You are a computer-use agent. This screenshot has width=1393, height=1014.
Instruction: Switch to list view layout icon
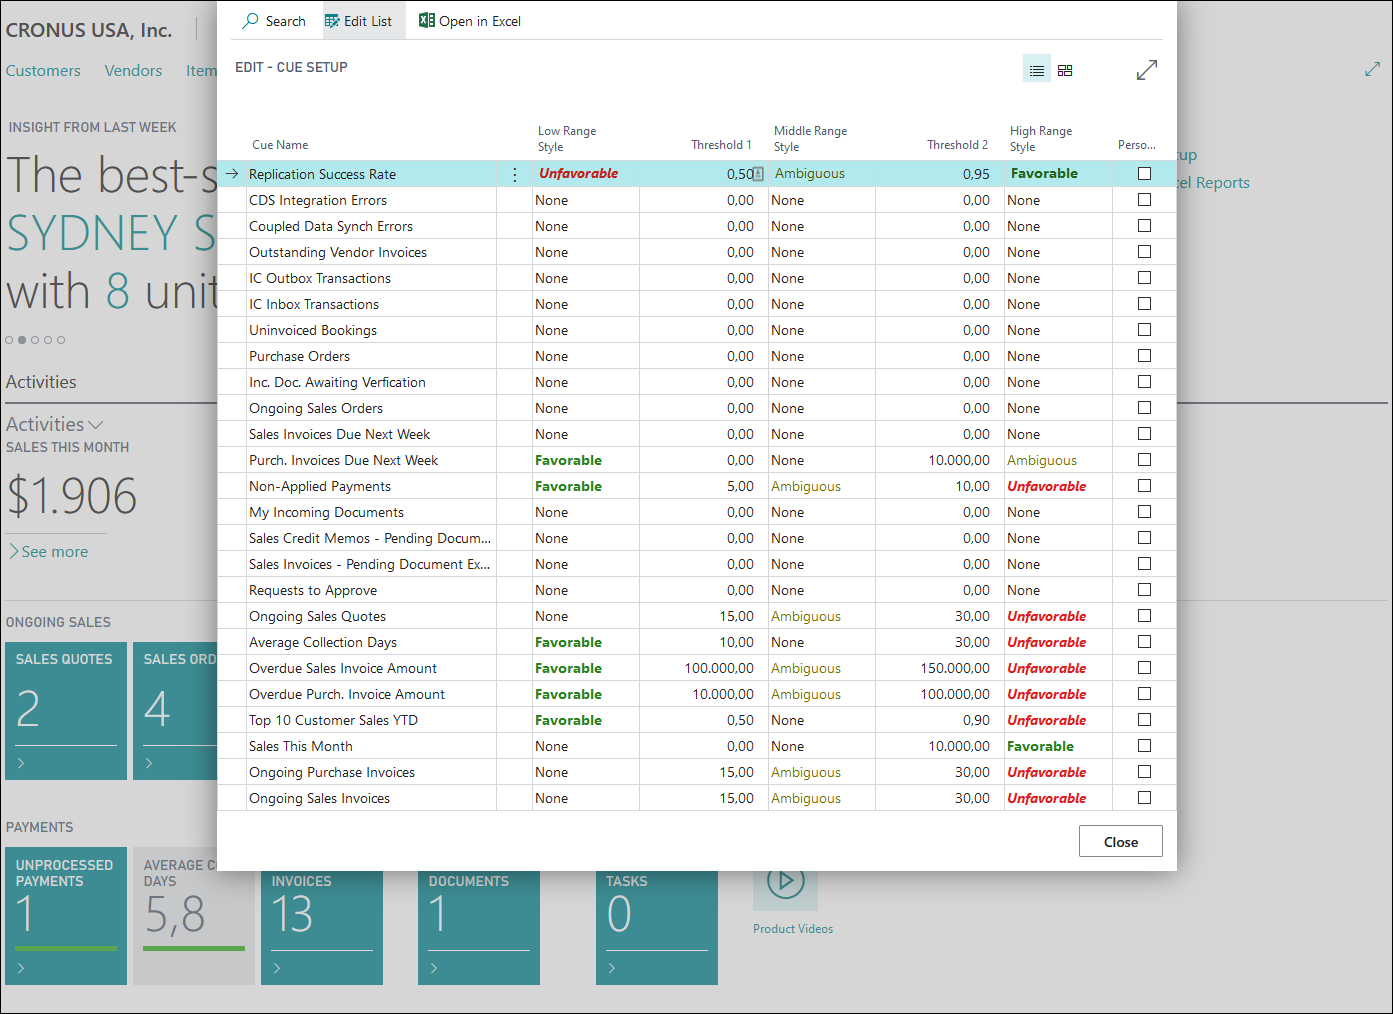[1037, 70]
